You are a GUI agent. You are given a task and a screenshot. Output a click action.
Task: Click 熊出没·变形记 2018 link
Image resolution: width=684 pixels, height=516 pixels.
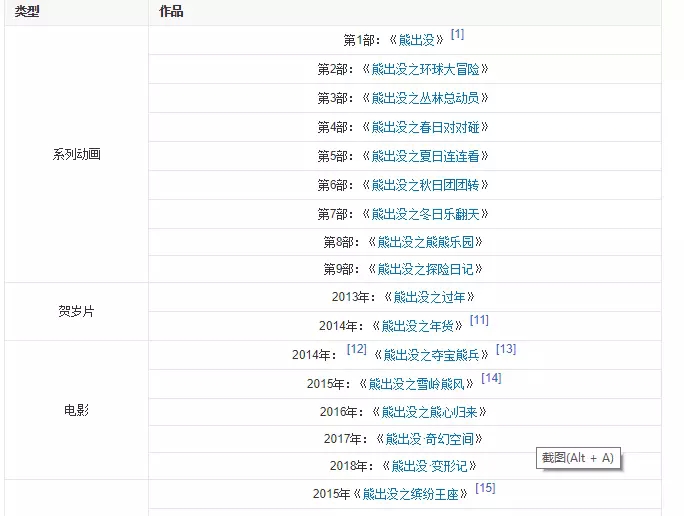tap(428, 466)
